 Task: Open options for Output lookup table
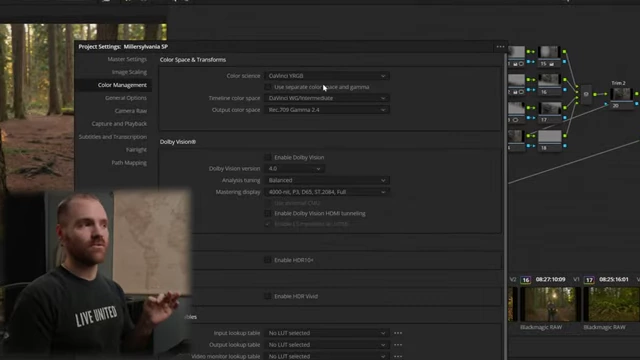tap(398, 345)
